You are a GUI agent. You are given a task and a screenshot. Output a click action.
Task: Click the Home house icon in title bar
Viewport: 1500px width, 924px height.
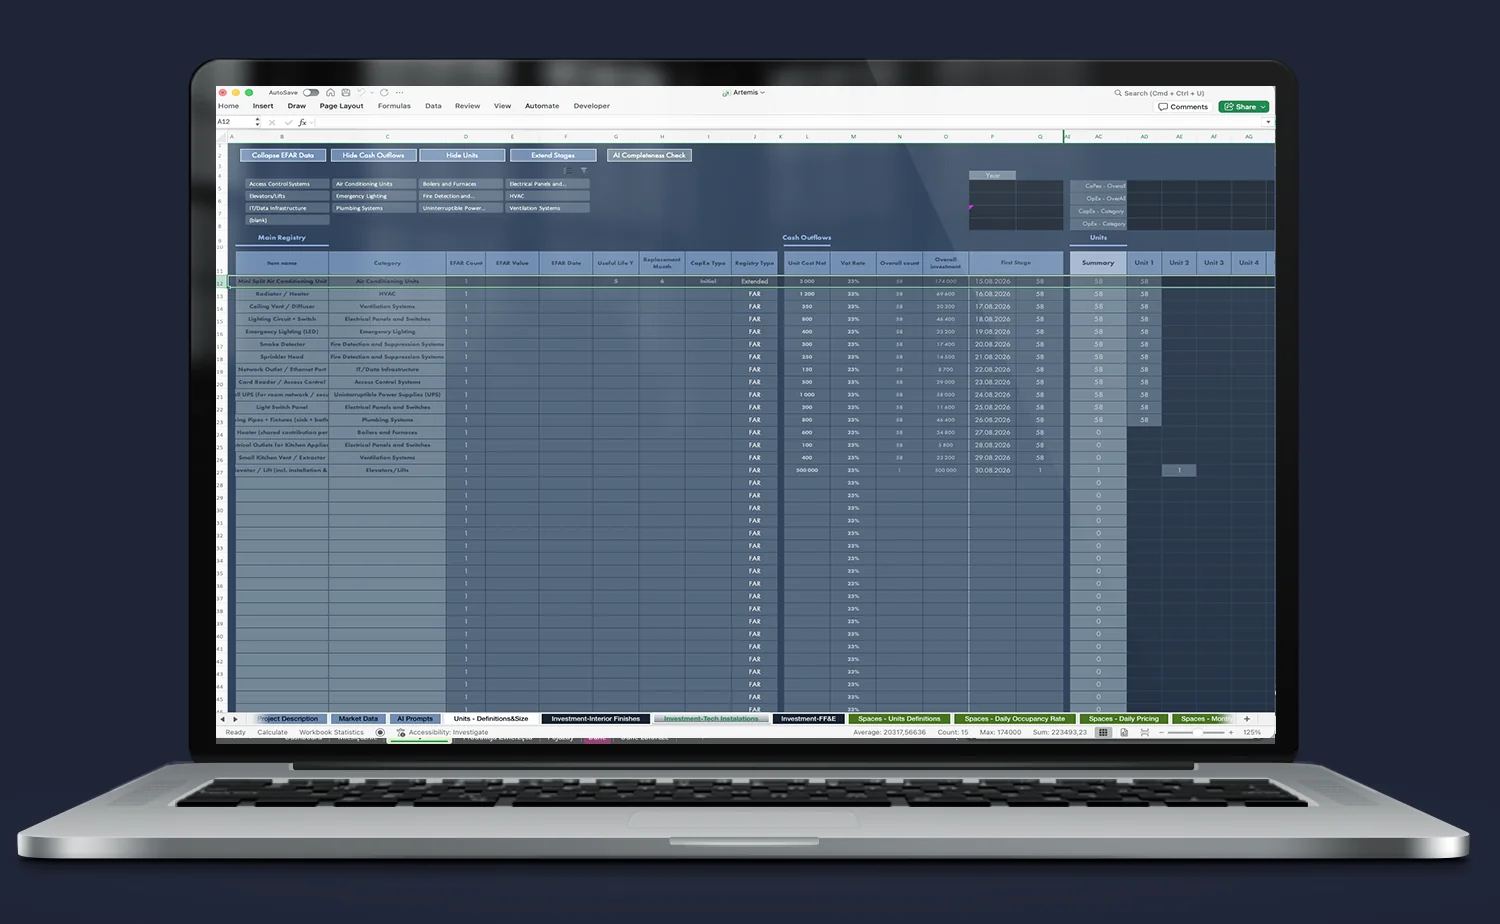pyautogui.click(x=331, y=92)
